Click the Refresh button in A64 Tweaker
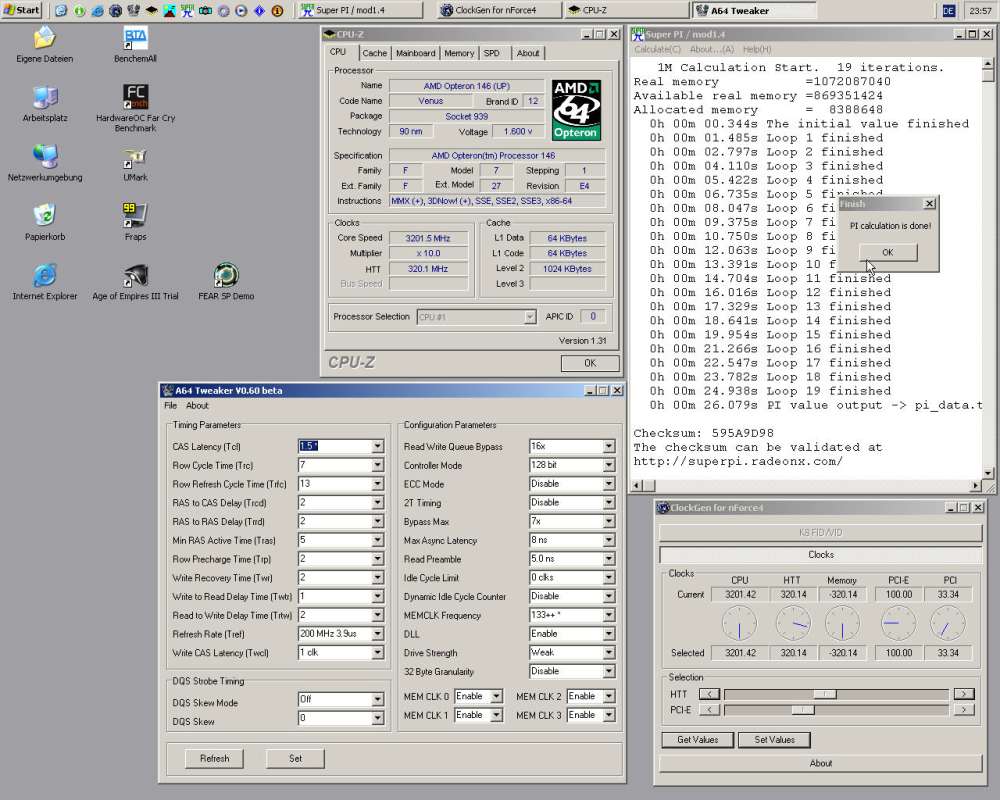1000x800 pixels. coord(214,758)
